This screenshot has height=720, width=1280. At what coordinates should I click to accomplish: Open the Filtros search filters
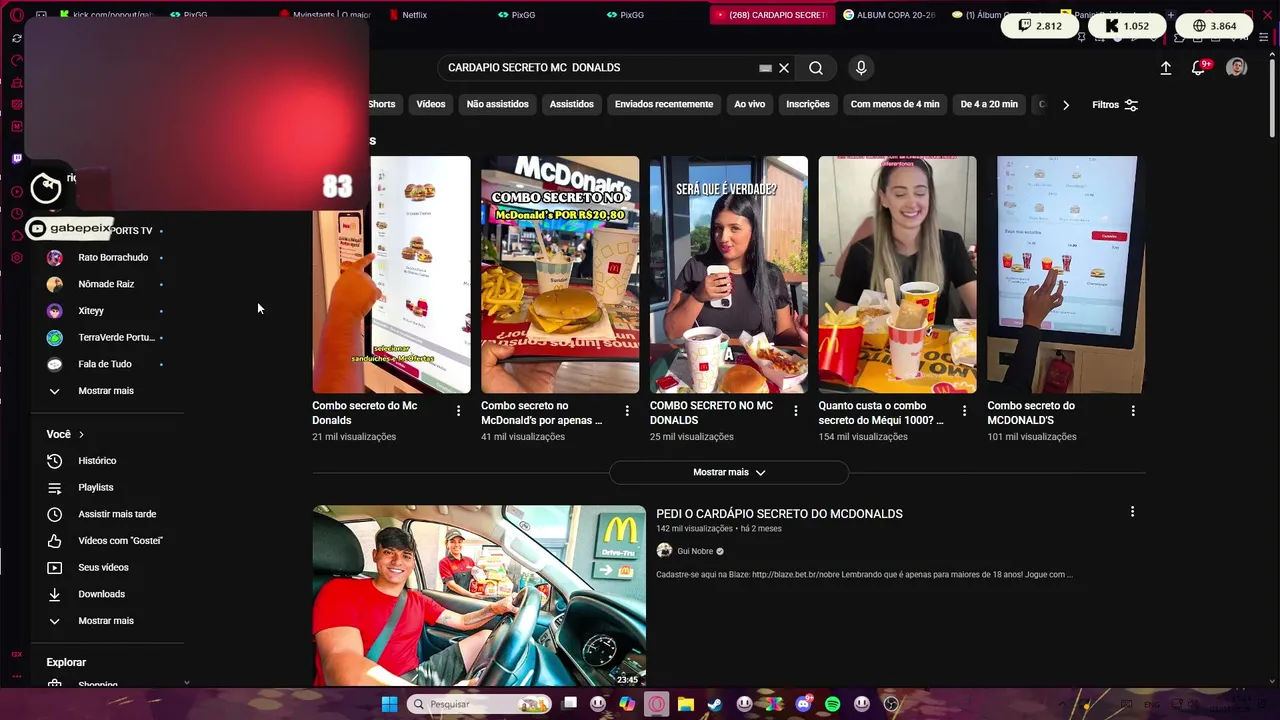(1115, 105)
